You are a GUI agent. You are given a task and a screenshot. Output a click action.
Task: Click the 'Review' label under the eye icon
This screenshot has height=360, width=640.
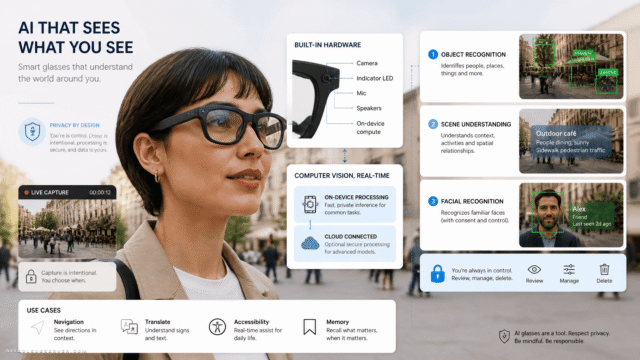pos(534,281)
